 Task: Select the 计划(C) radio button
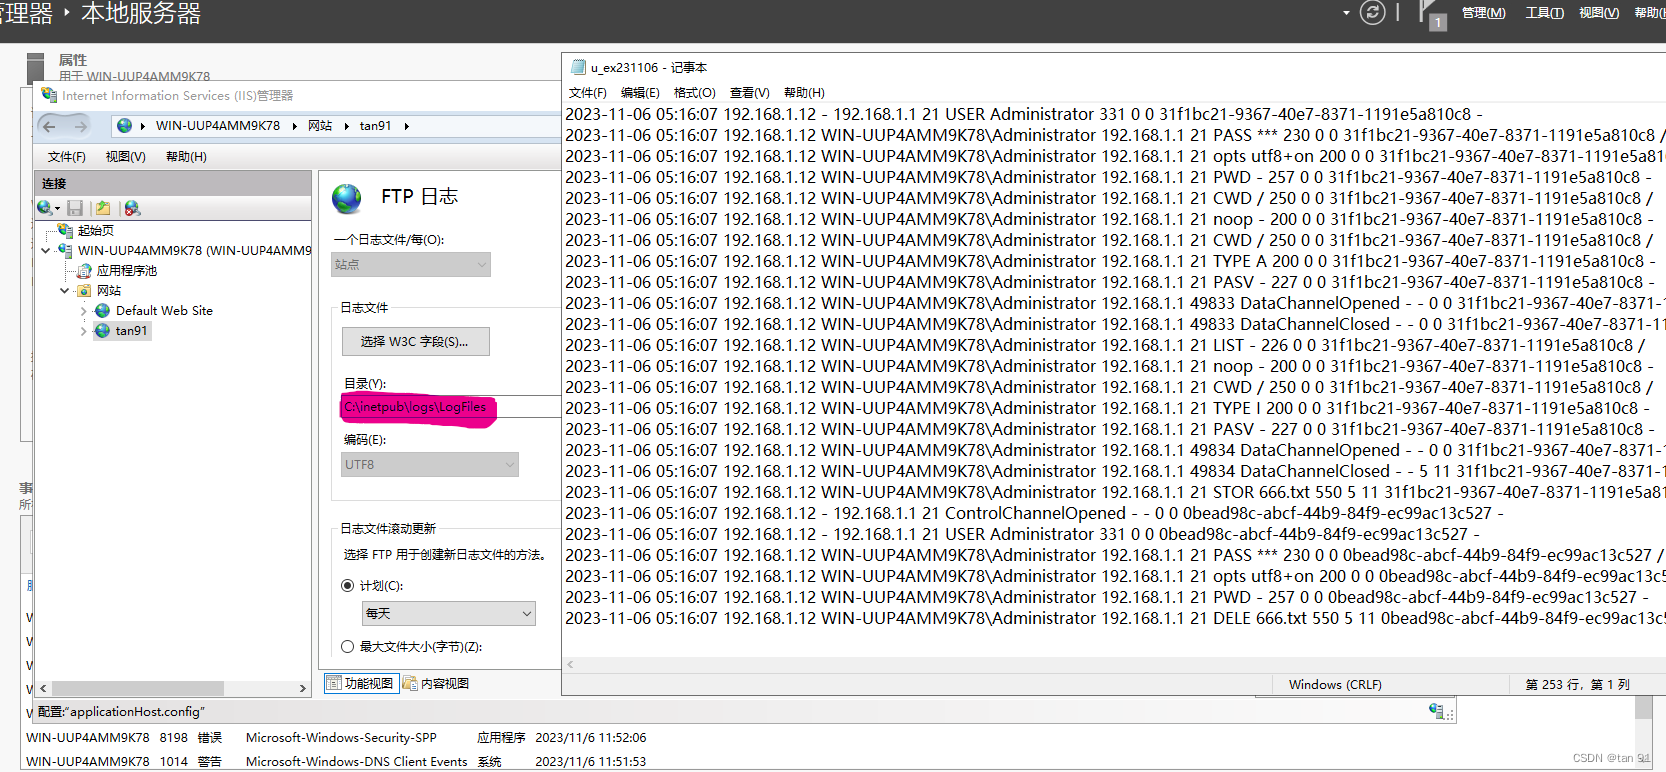348,585
